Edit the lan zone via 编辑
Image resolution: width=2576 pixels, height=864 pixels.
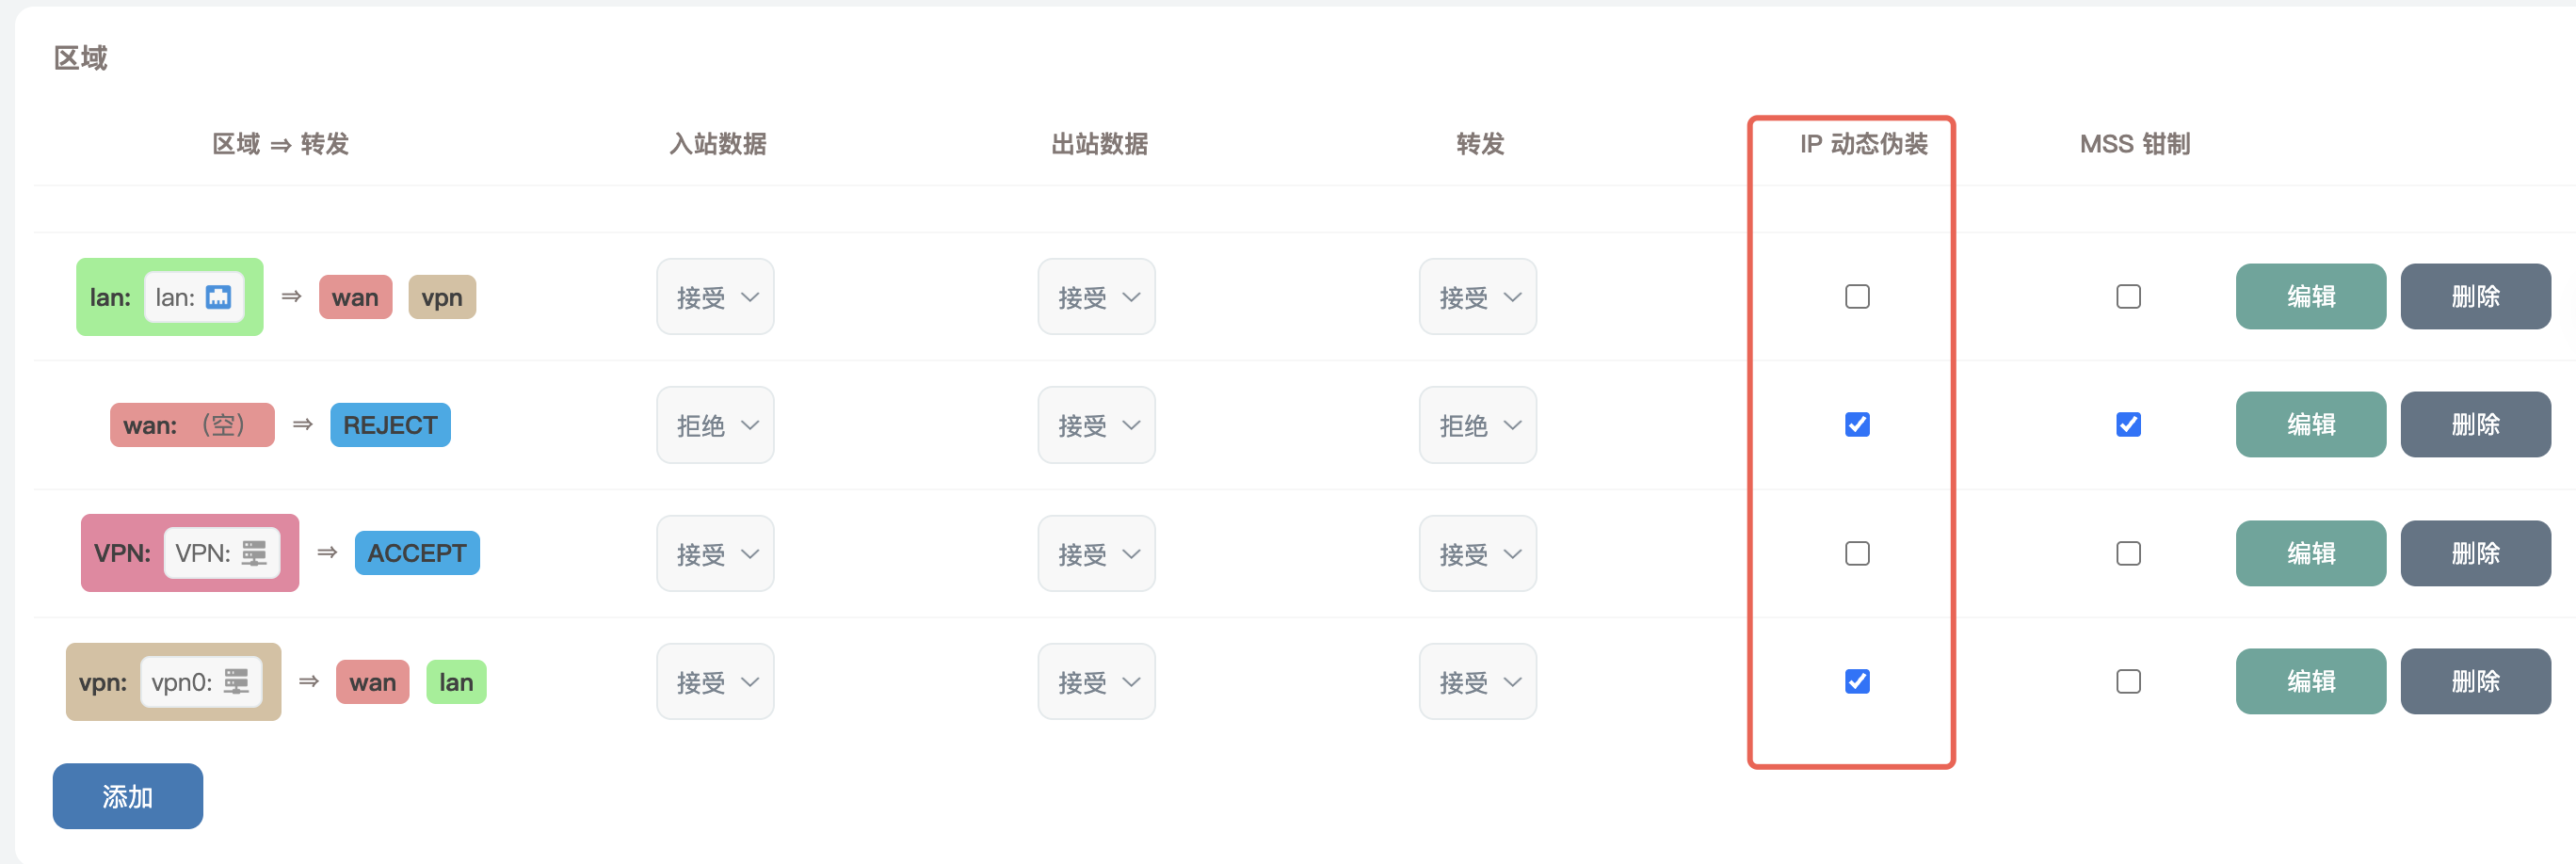2310,297
